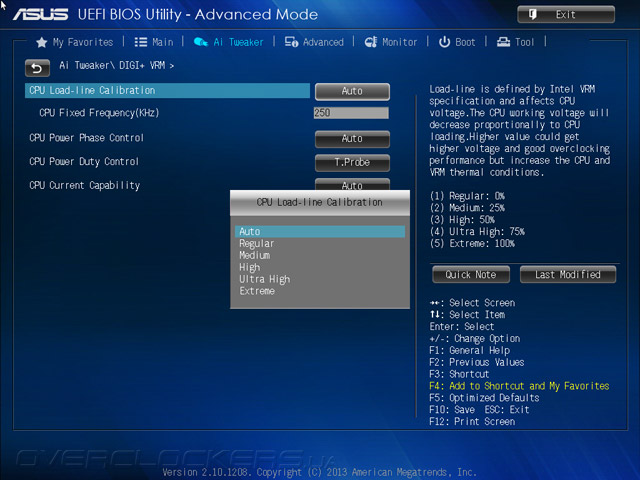
Task: Click the F5: Optimized Defaults hint
Action: point(484,398)
